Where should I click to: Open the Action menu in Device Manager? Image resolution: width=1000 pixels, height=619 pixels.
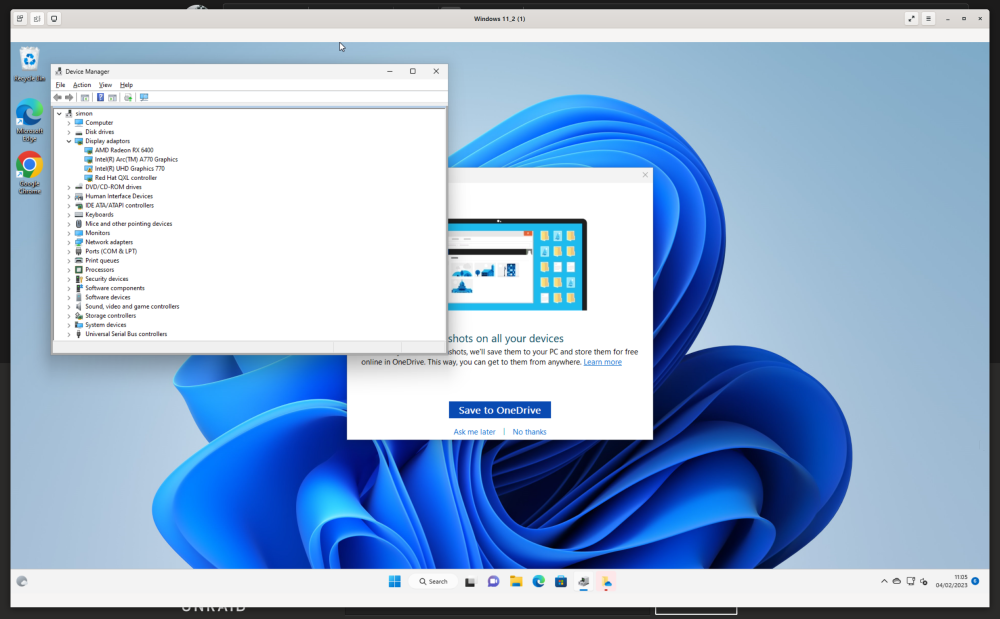point(82,85)
